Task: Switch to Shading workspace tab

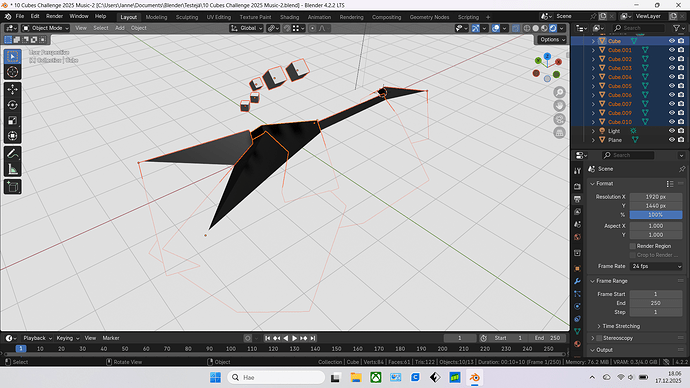Action: (290, 17)
